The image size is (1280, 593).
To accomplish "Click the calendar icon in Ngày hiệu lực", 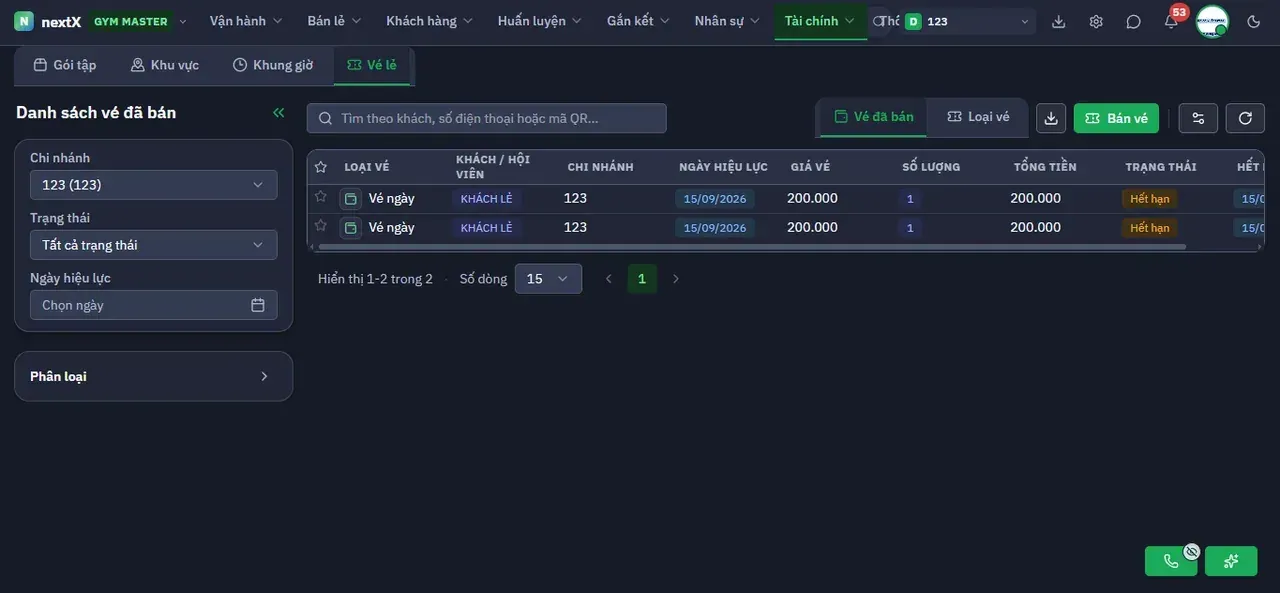I will pyautogui.click(x=258, y=305).
